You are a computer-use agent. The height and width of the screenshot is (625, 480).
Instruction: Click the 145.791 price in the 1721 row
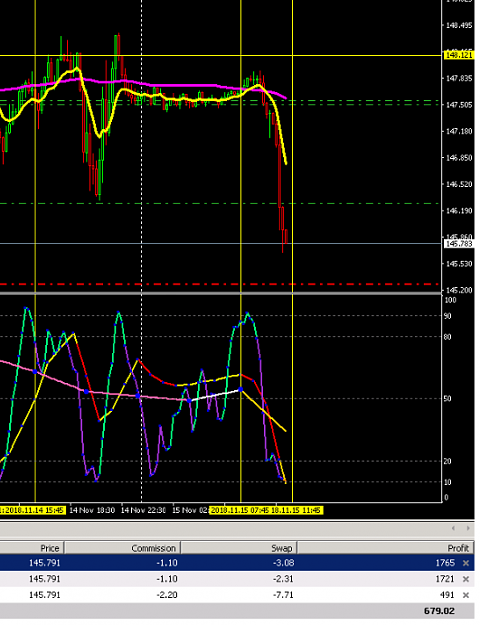pos(45,579)
